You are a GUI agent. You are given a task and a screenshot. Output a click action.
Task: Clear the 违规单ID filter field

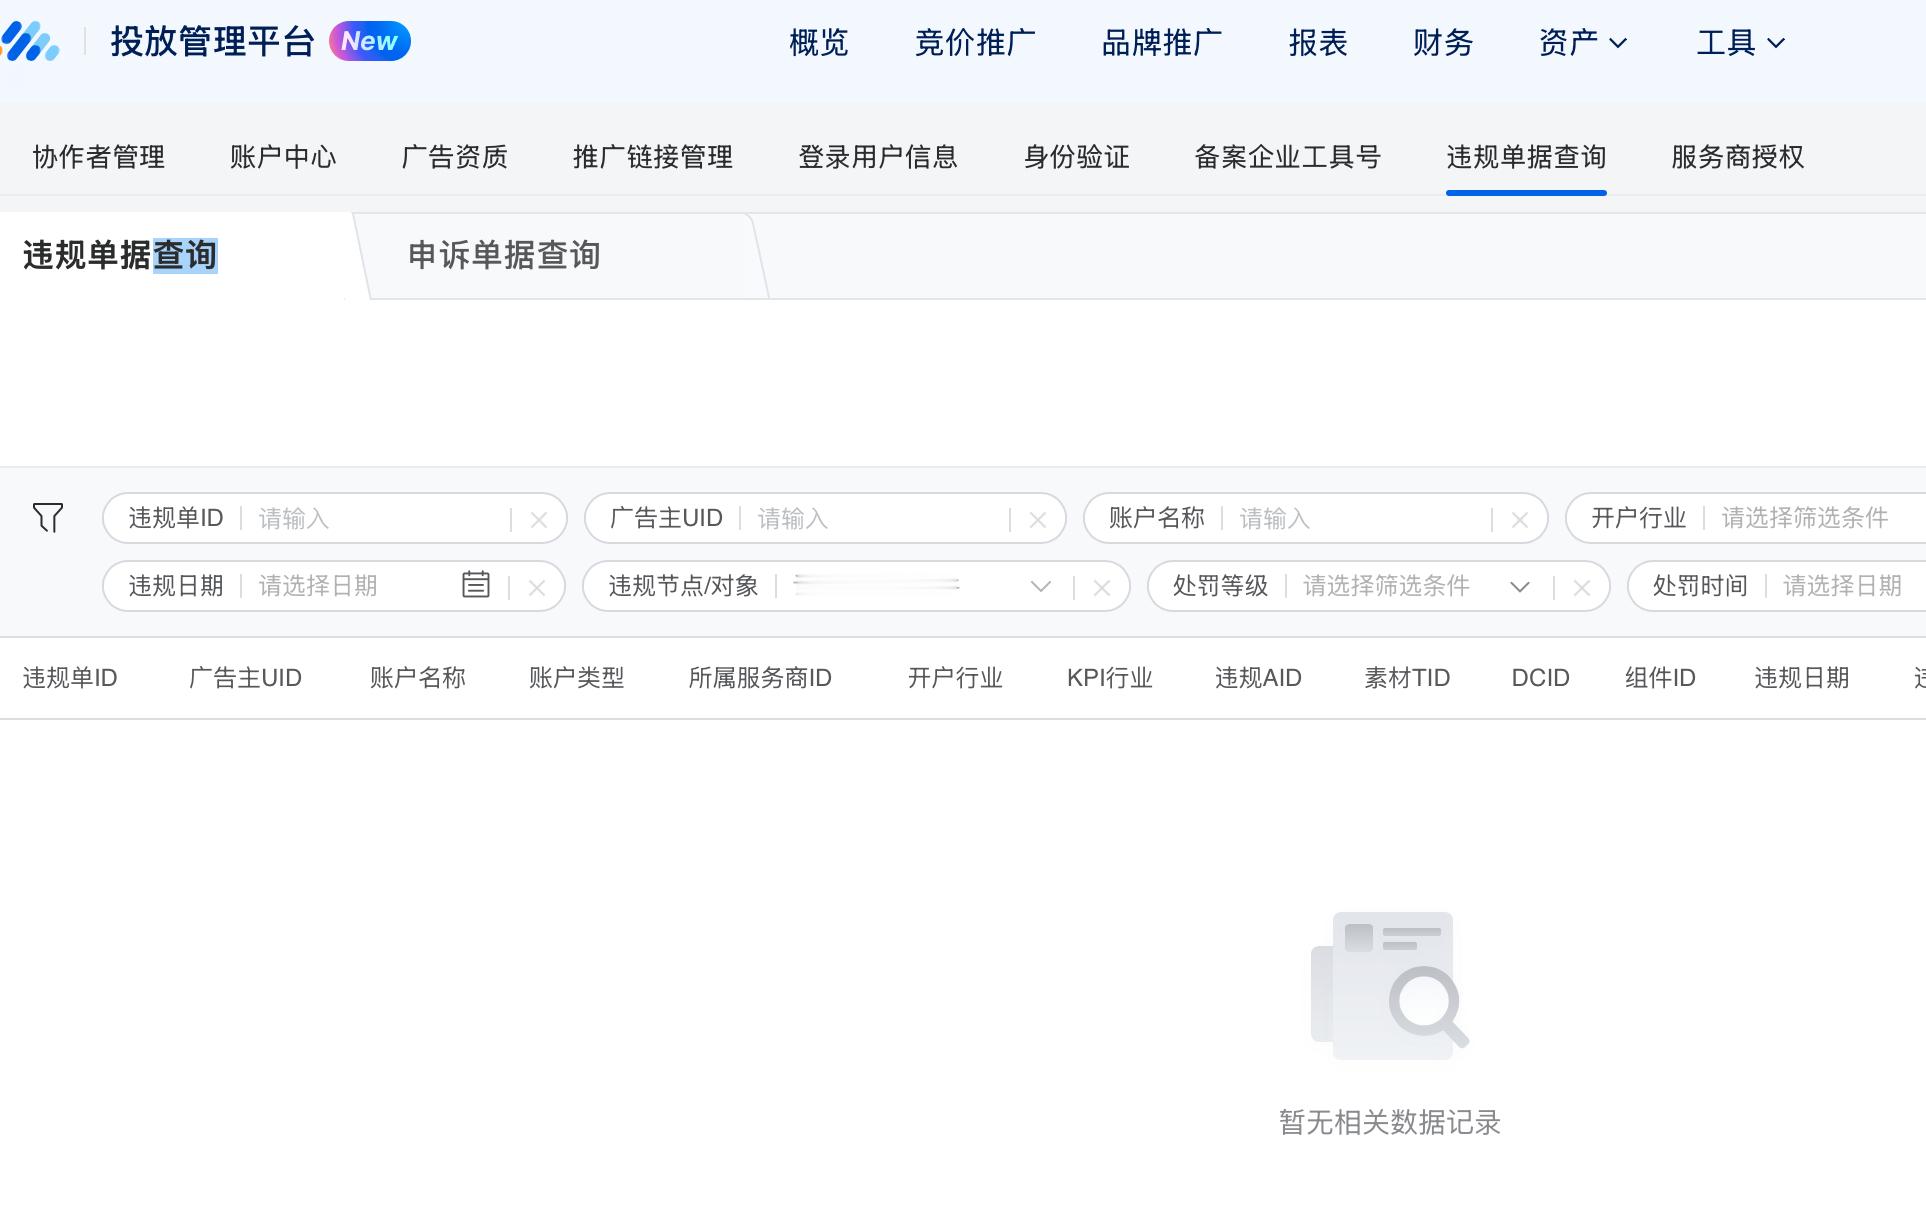coord(539,520)
